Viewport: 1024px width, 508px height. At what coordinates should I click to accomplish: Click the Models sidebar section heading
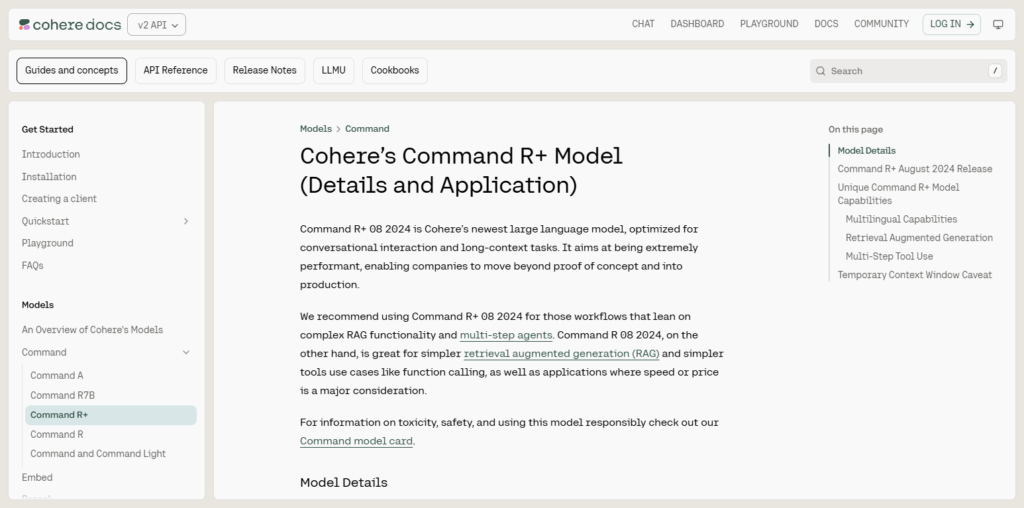38,306
